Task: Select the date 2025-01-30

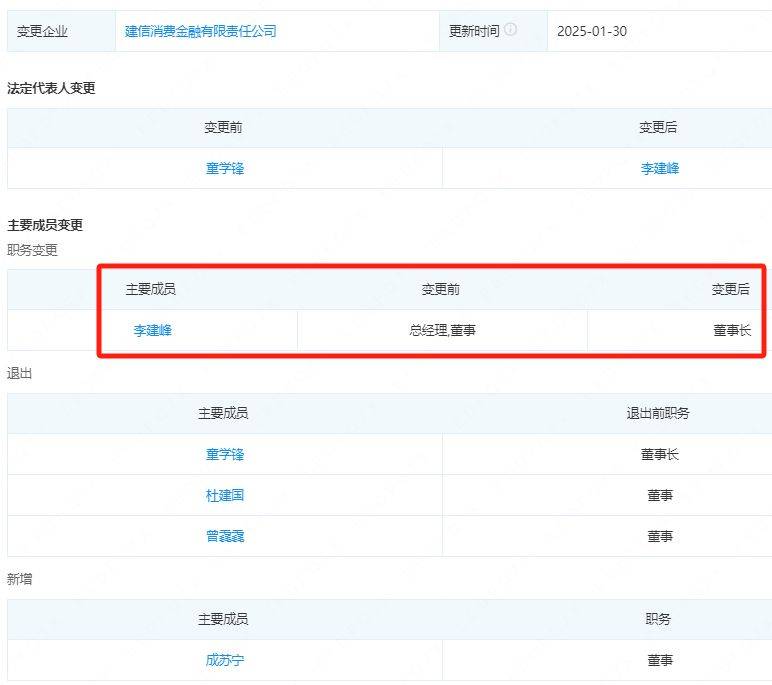Action: coord(592,32)
